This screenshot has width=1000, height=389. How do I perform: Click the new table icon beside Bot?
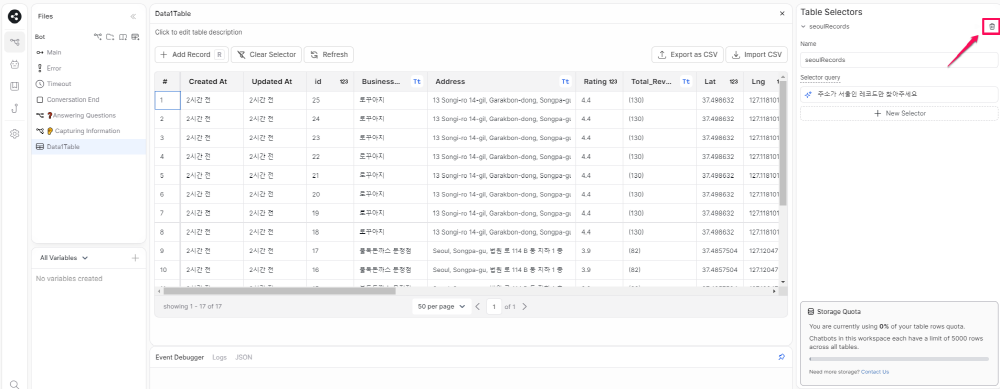coord(135,37)
